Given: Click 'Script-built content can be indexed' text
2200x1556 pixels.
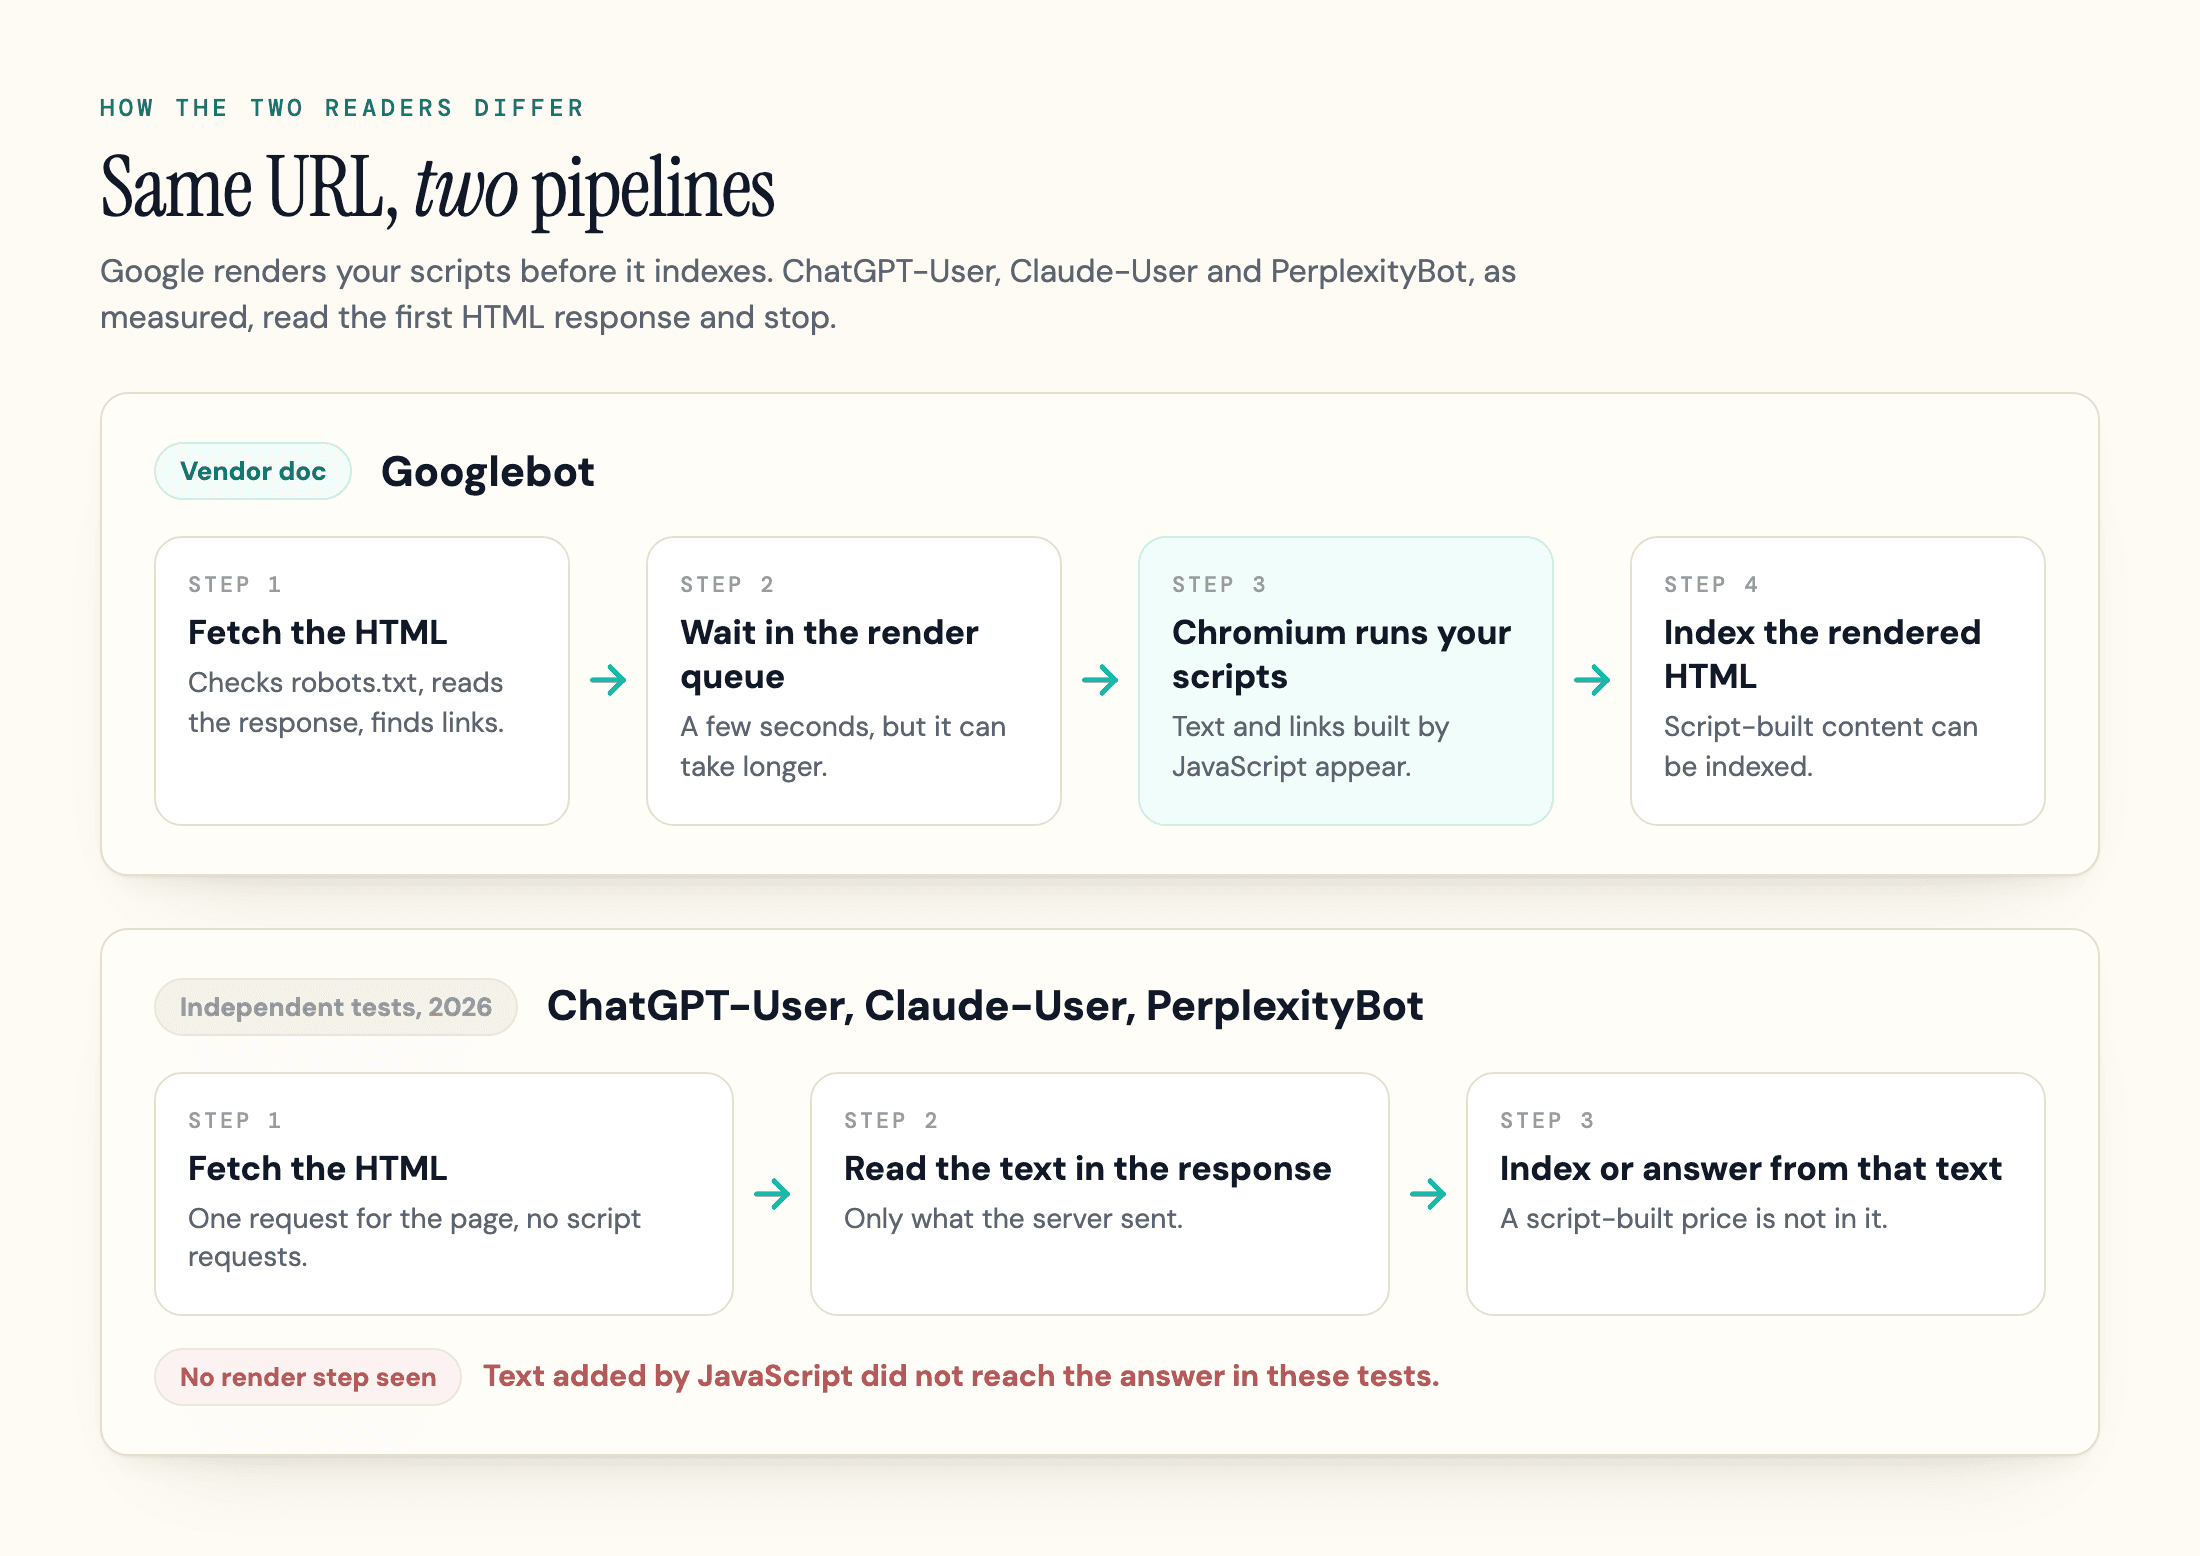Looking at the screenshot, I should point(1821,746).
